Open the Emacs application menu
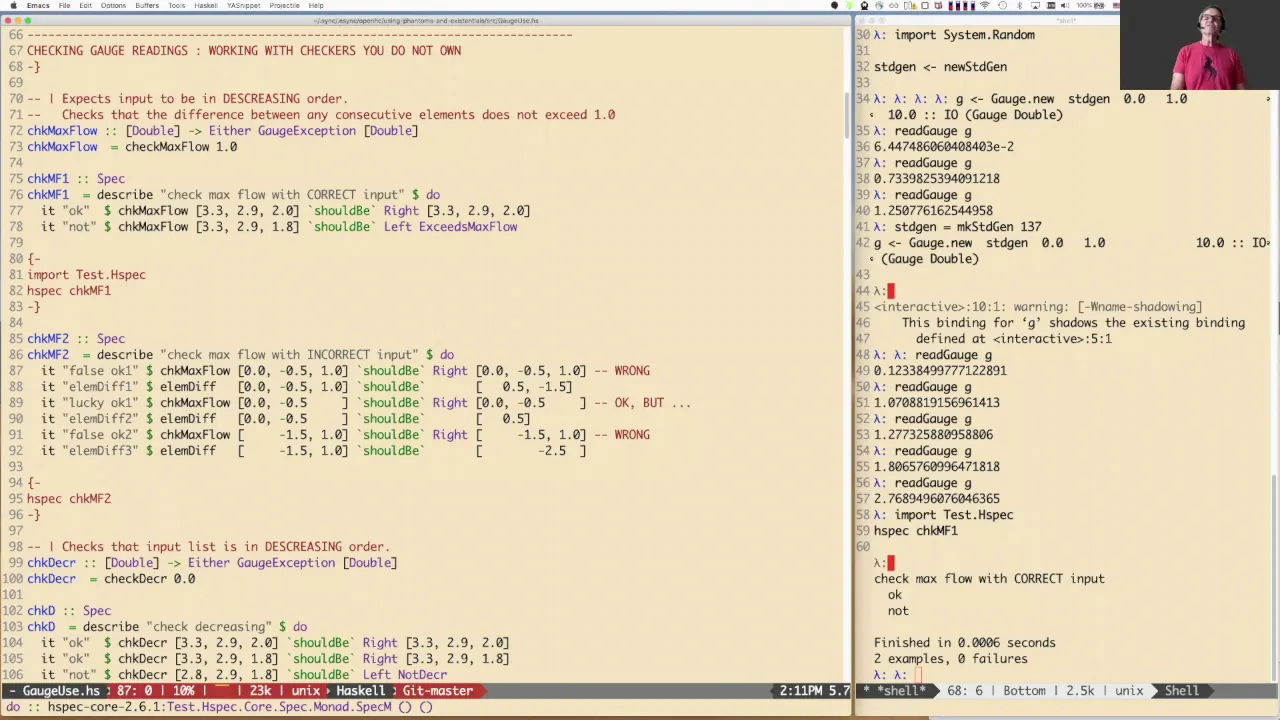Viewport: 1280px width, 720px height. (38, 5)
